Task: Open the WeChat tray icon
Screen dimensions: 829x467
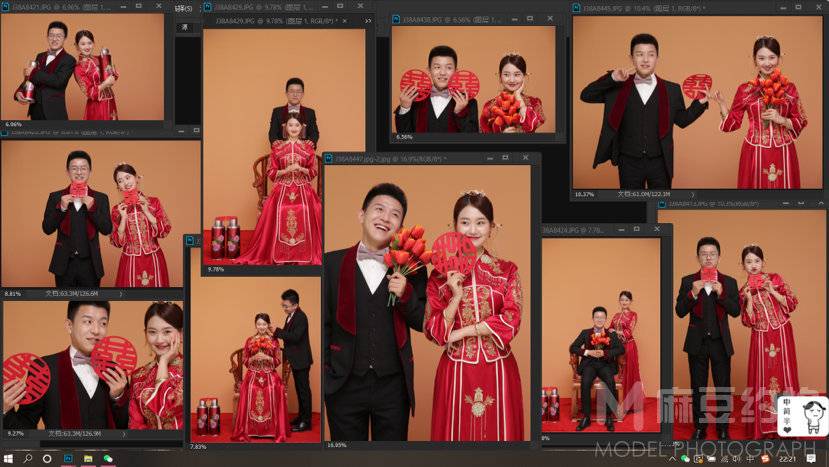Action: [685, 459]
